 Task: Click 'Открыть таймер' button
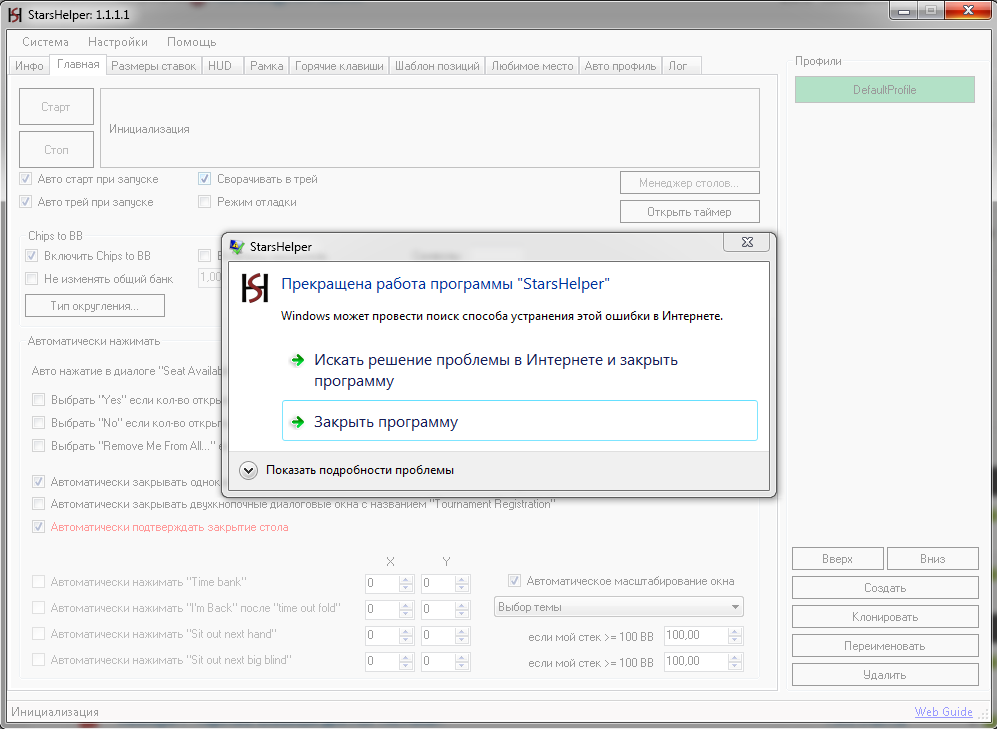[689, 212]
